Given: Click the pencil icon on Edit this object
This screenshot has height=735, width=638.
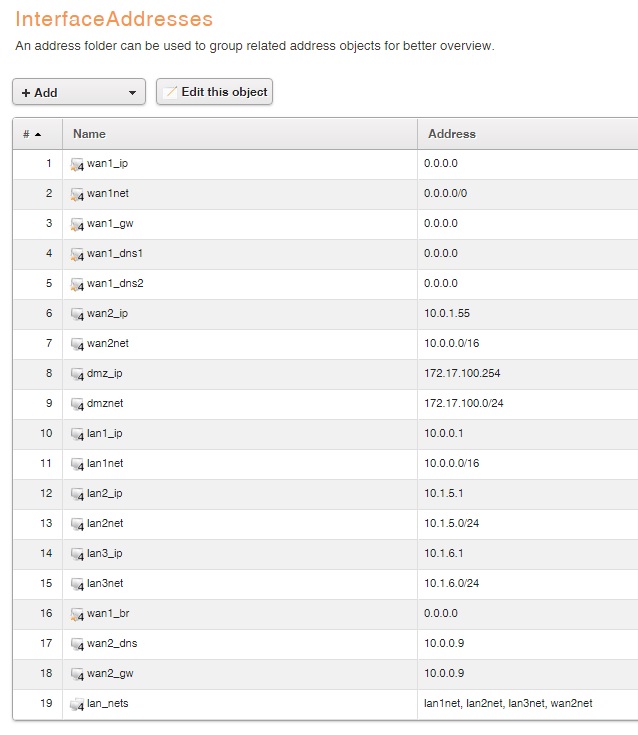Looking at the screenshot, I should click(x=170, y=92).
